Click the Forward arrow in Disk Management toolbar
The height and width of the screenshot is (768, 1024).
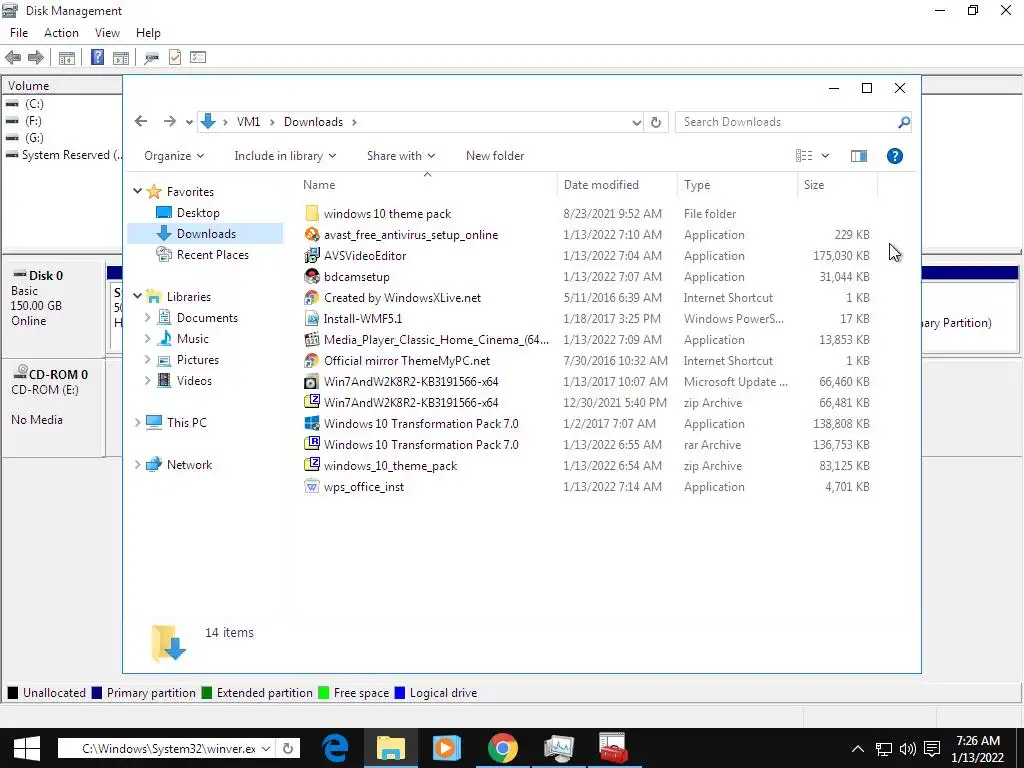[x=36, y=57]
